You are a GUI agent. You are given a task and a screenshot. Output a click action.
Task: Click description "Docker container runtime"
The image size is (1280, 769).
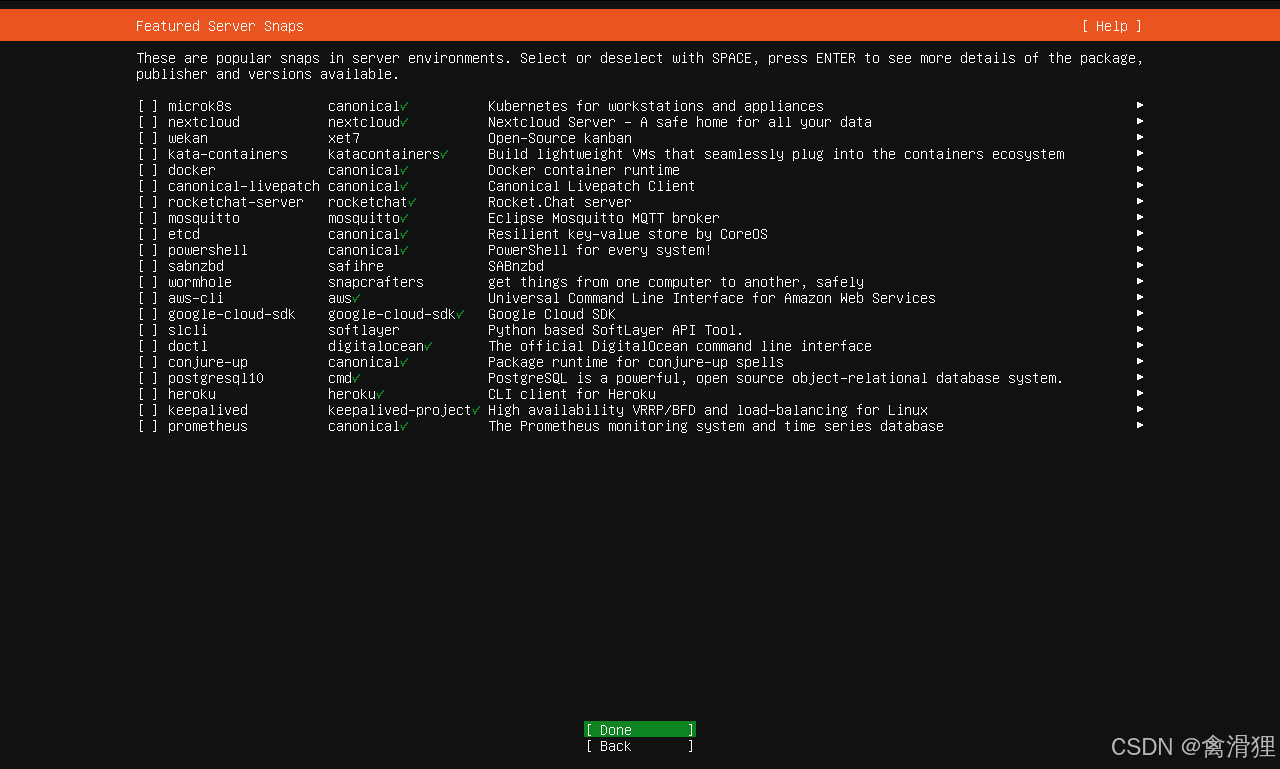pyautogui.click(x=584, y=170)
